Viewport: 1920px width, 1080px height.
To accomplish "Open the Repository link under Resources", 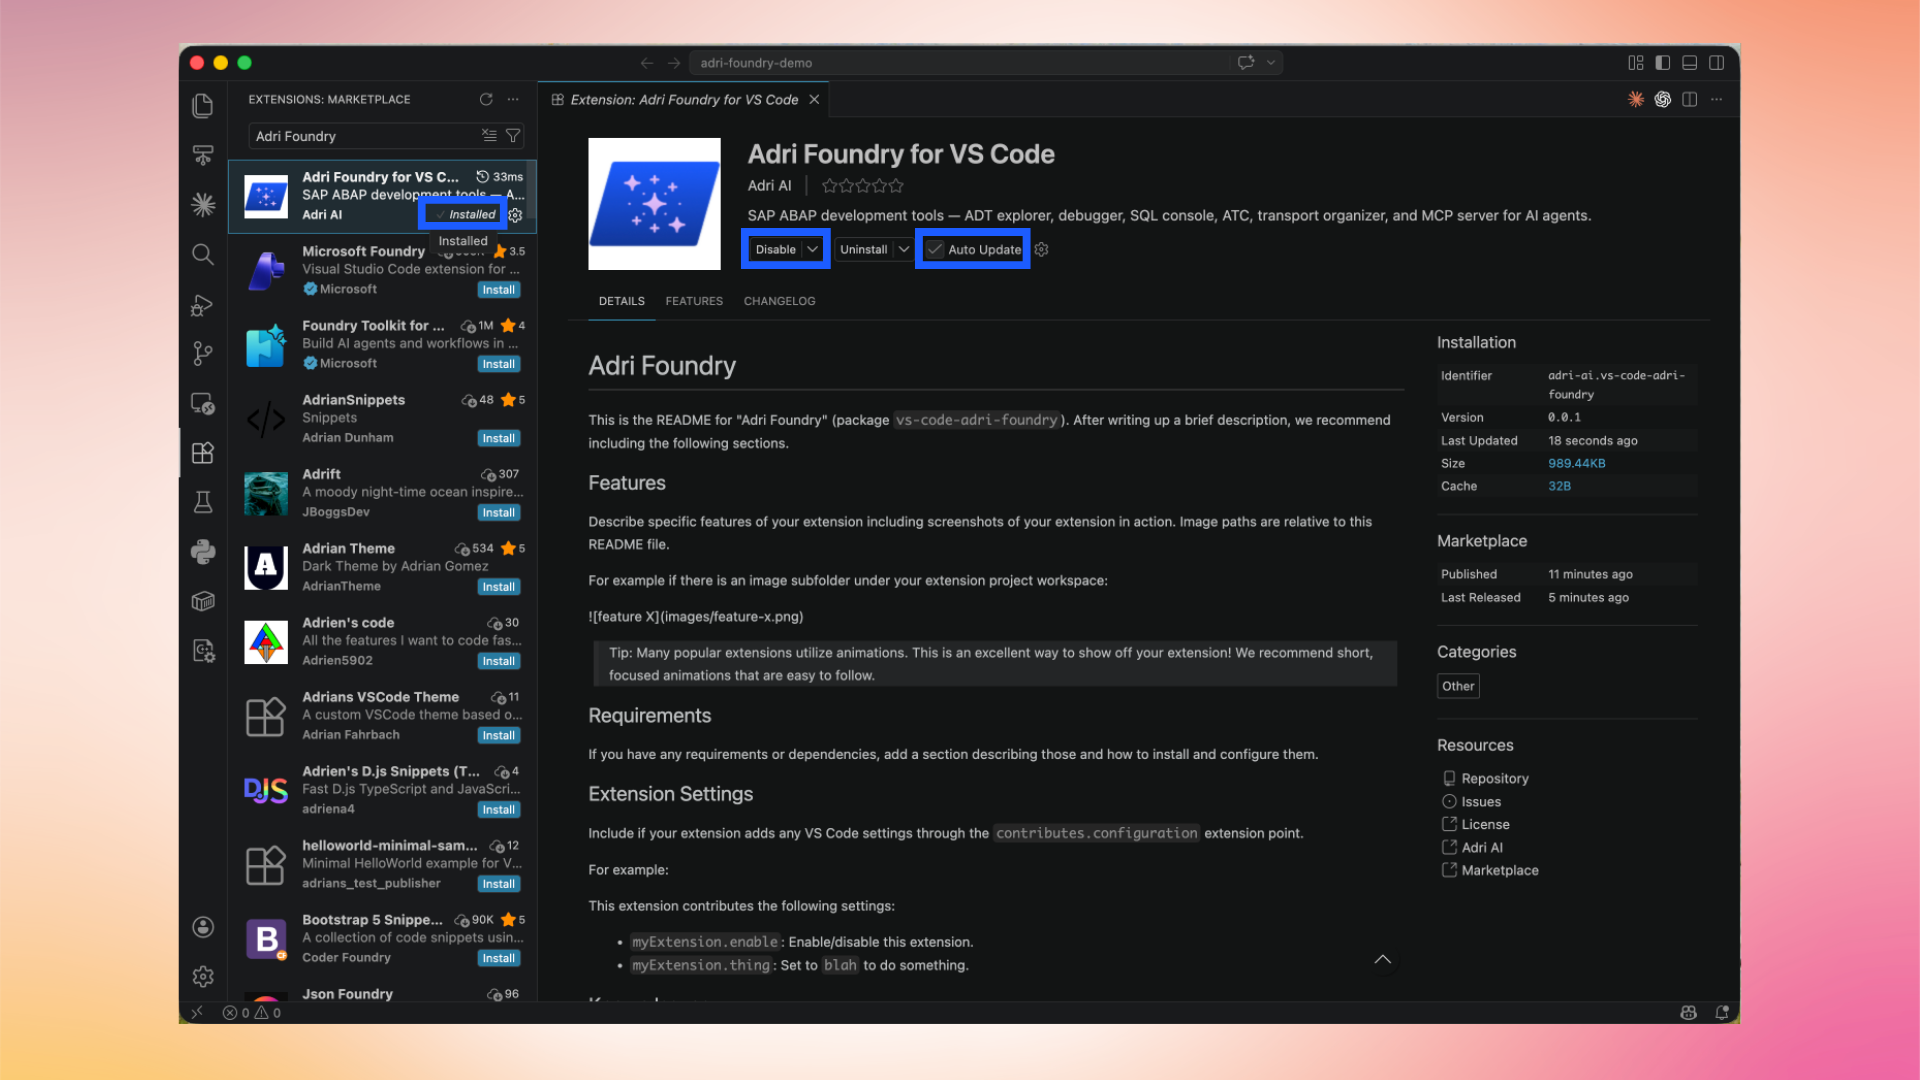I will (x=1494, y=778).
